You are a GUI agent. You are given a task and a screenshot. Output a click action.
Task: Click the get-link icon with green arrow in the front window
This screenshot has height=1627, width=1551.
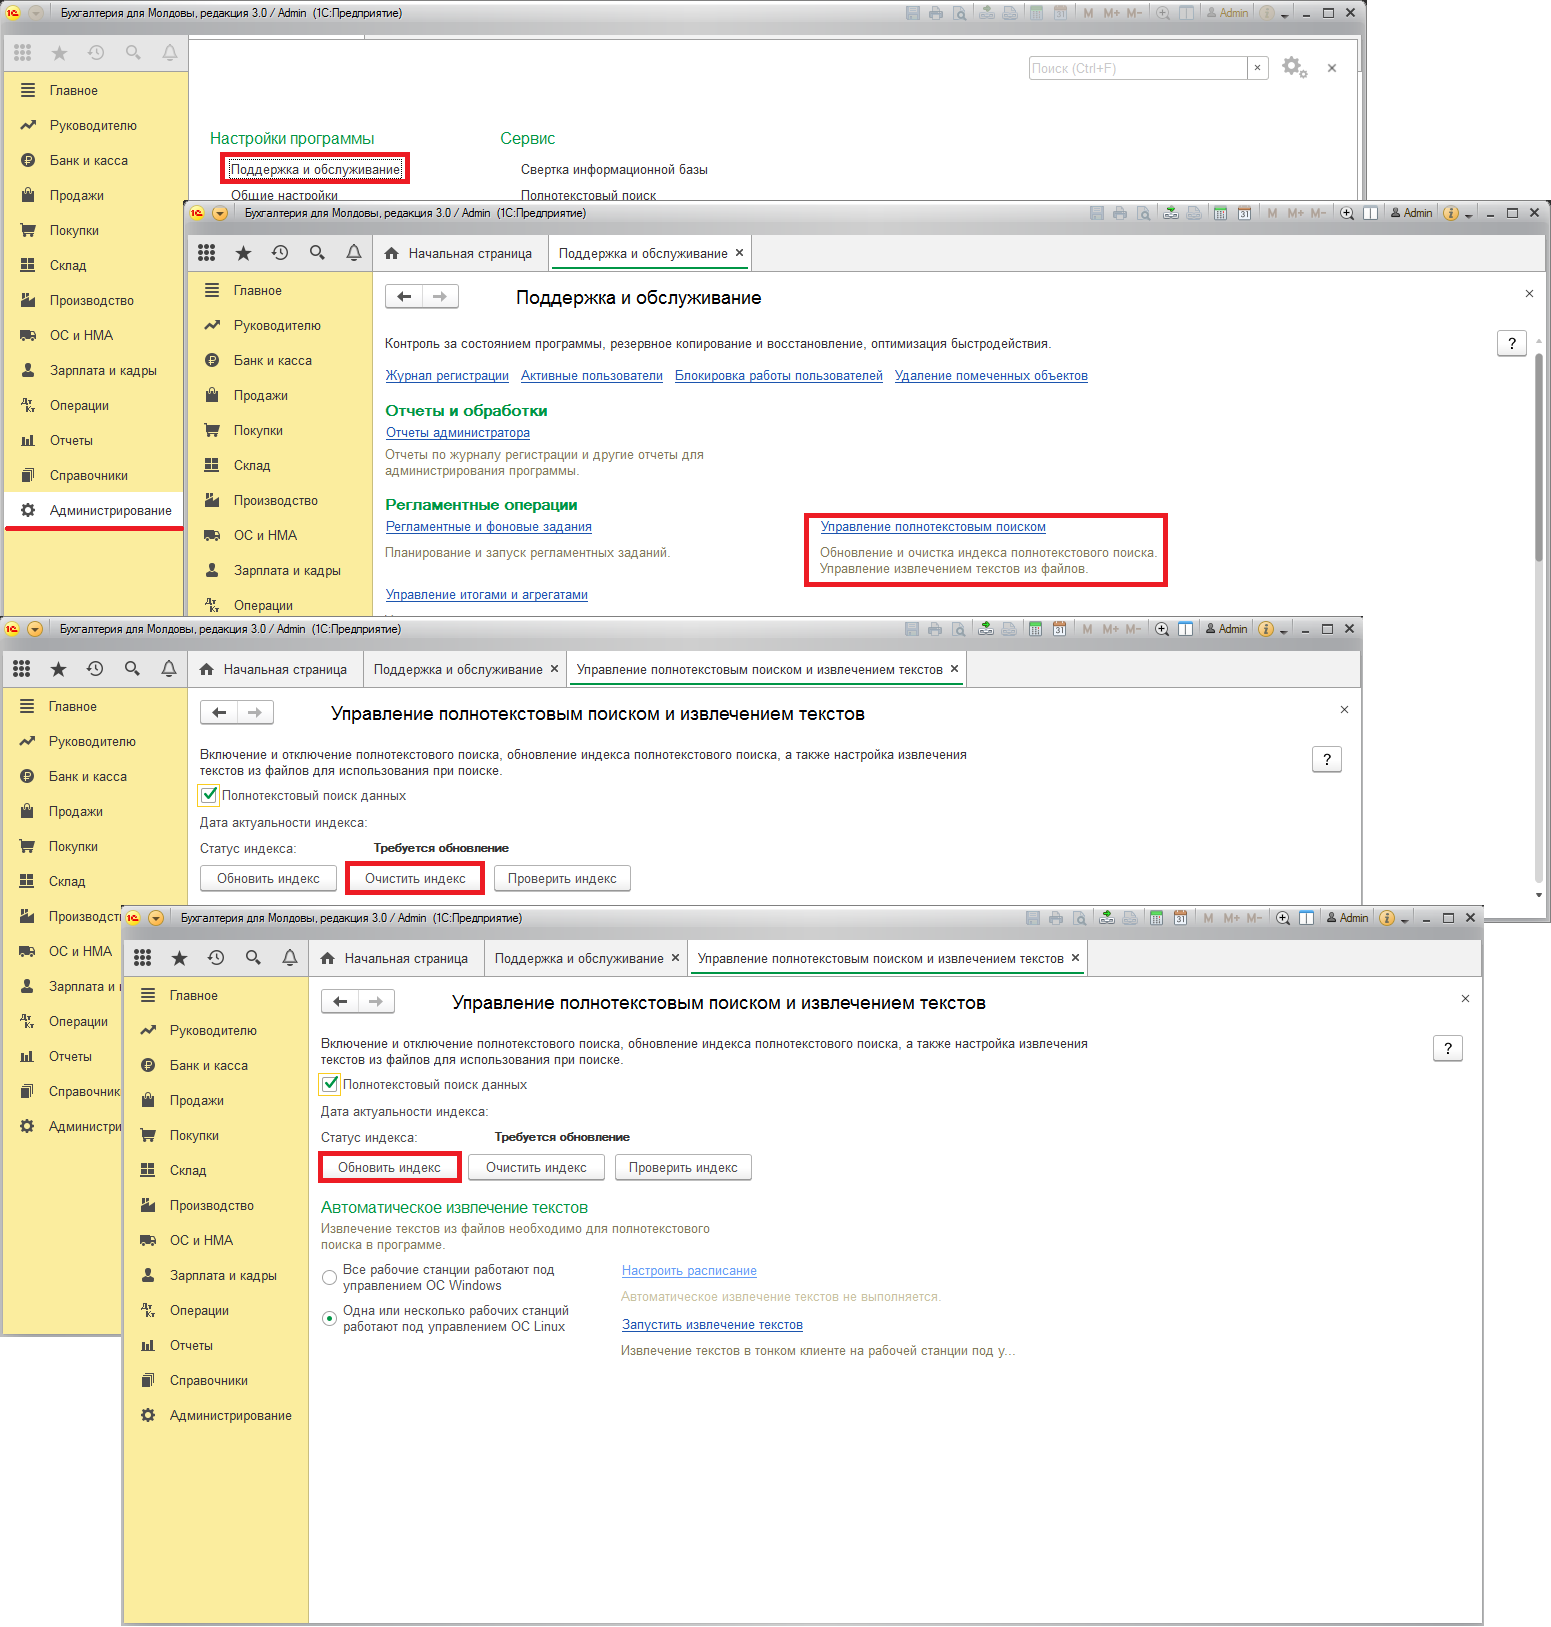pyautogui.click(x=1107, y=918)
